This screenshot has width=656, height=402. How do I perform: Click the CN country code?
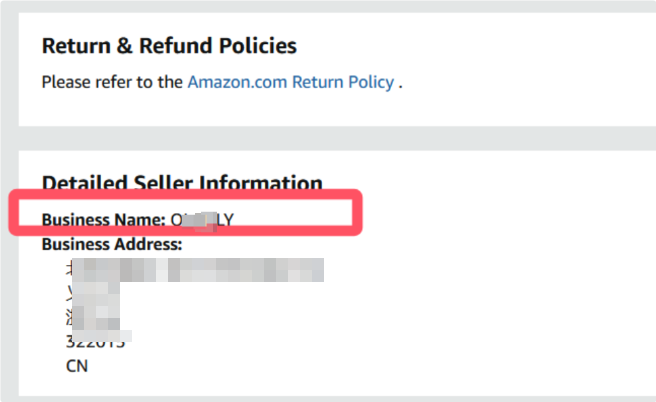click(x=77, y=366)
